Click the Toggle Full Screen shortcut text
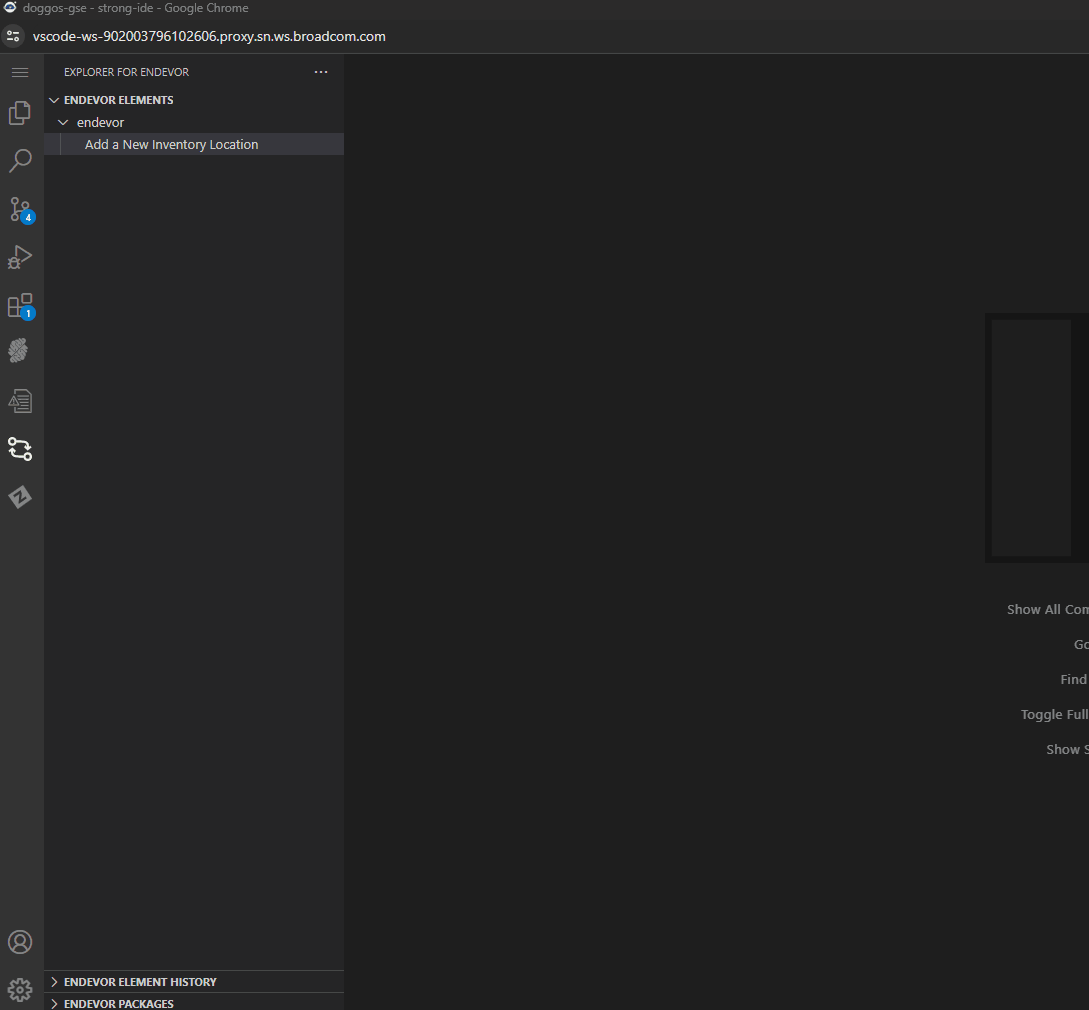The image size is (1089, 1010). 1053,714
